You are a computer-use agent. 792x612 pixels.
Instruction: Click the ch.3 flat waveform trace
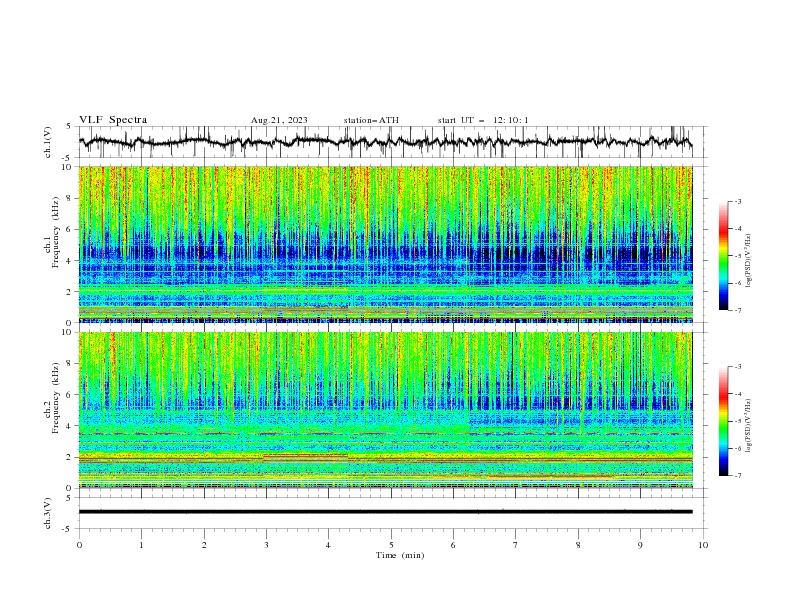point(385,512)
